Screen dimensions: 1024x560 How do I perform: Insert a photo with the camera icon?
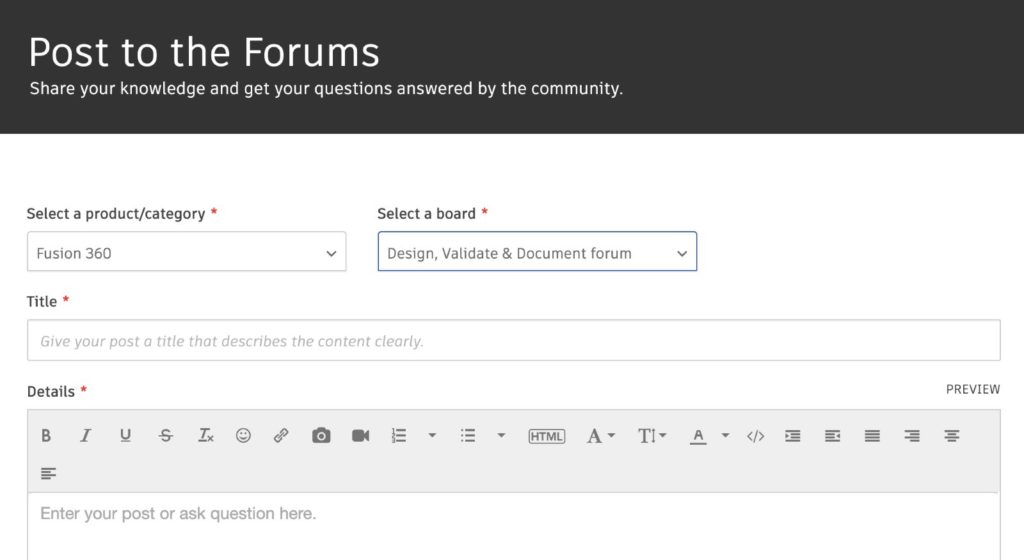point(321,436)
